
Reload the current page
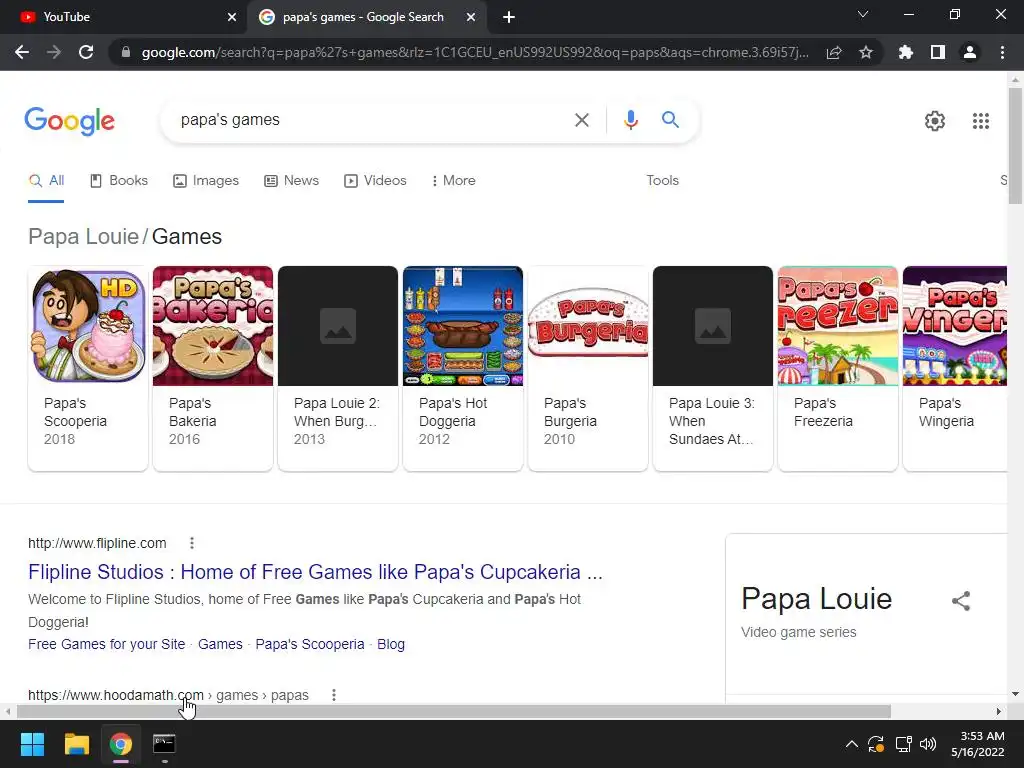pyautogui.click(x=86, y=52)
